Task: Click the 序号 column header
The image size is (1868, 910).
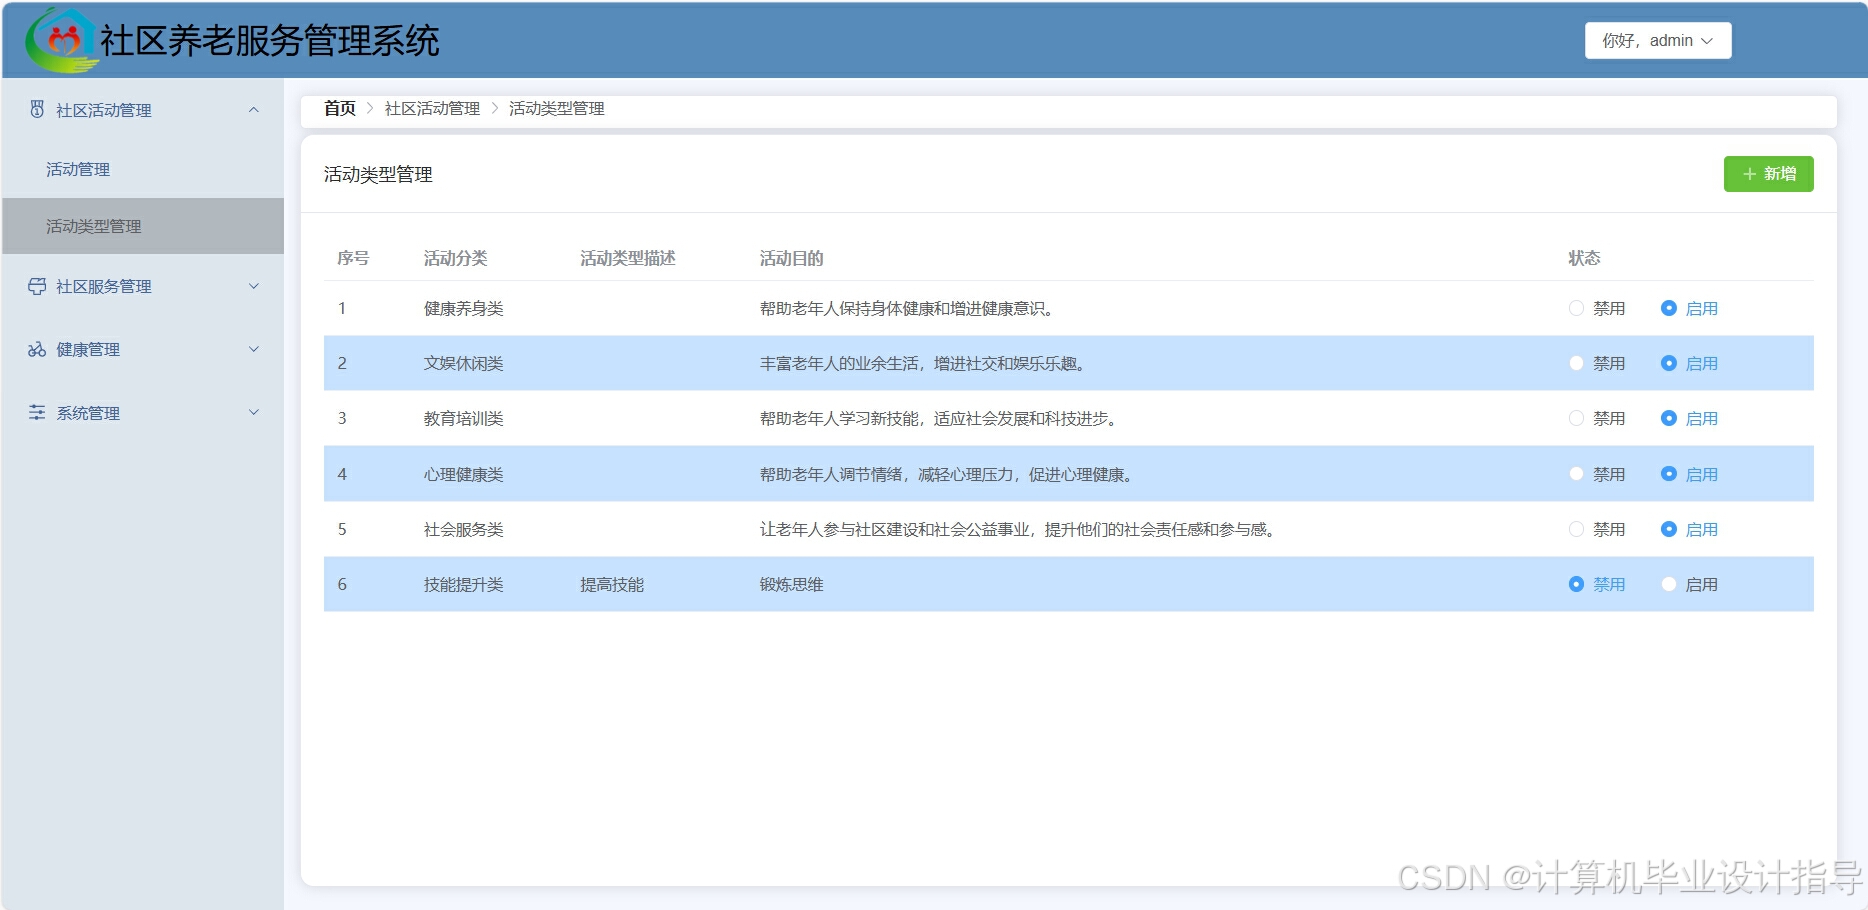Action: [353, 258]
